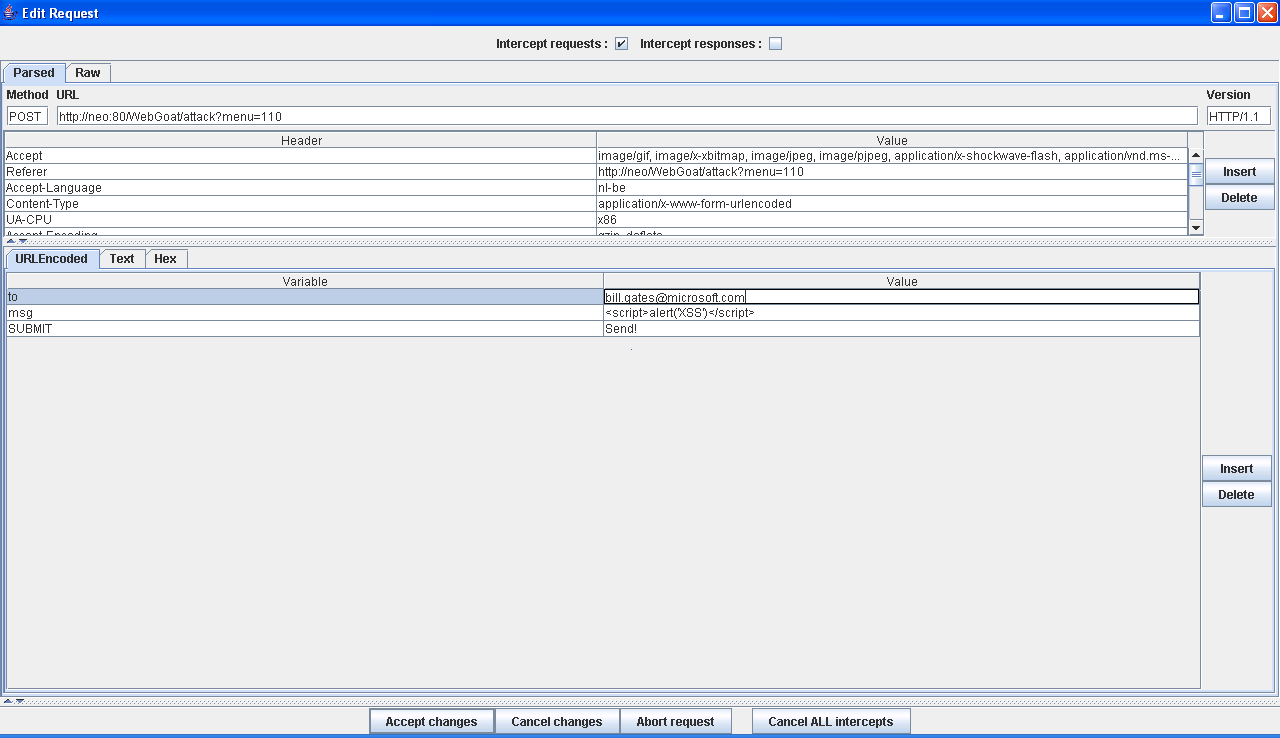Click Cancel ALL intercepts
The height and width of the screenshot is (738, 1280).
(830, 722)
